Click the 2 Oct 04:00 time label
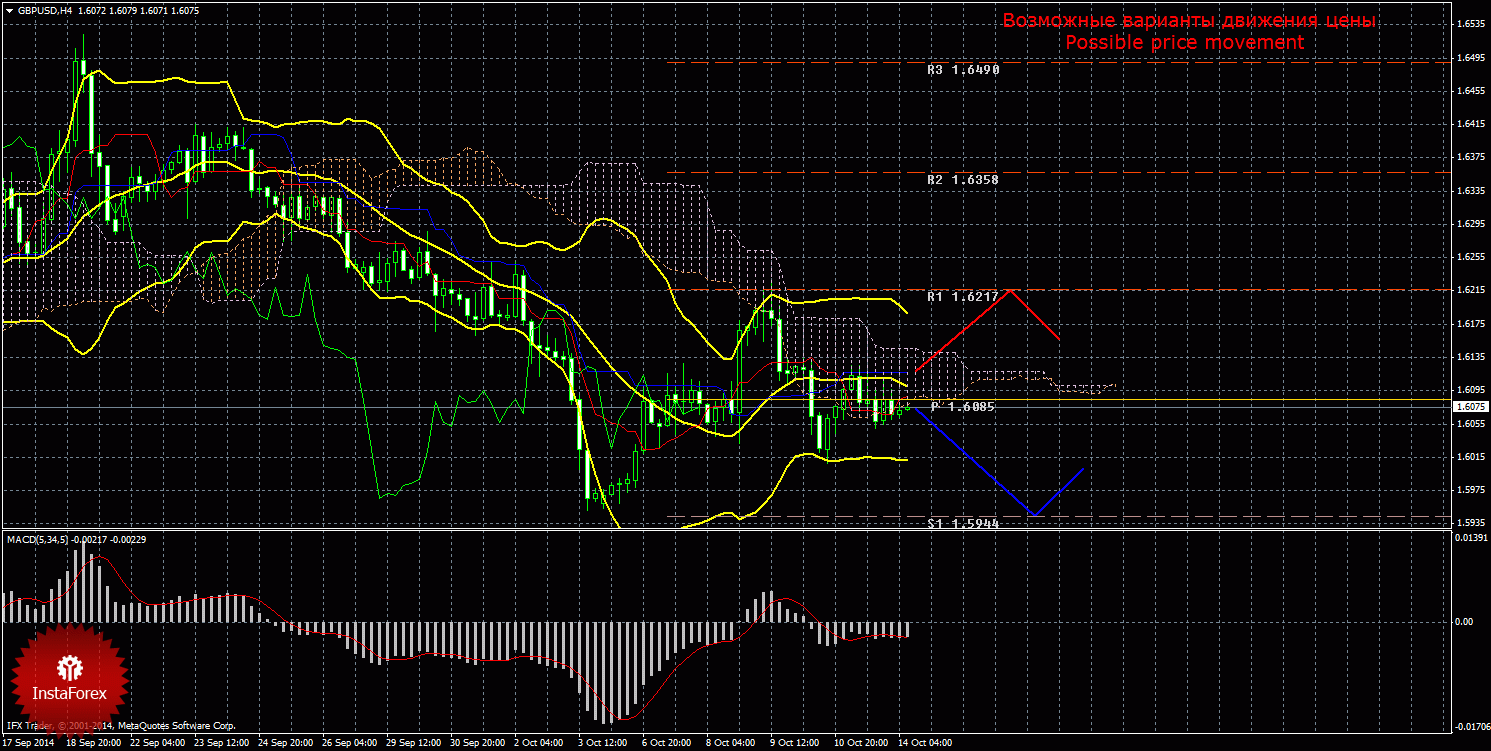The height and width of the screenshot is (751, 1491). coord(540,743)
